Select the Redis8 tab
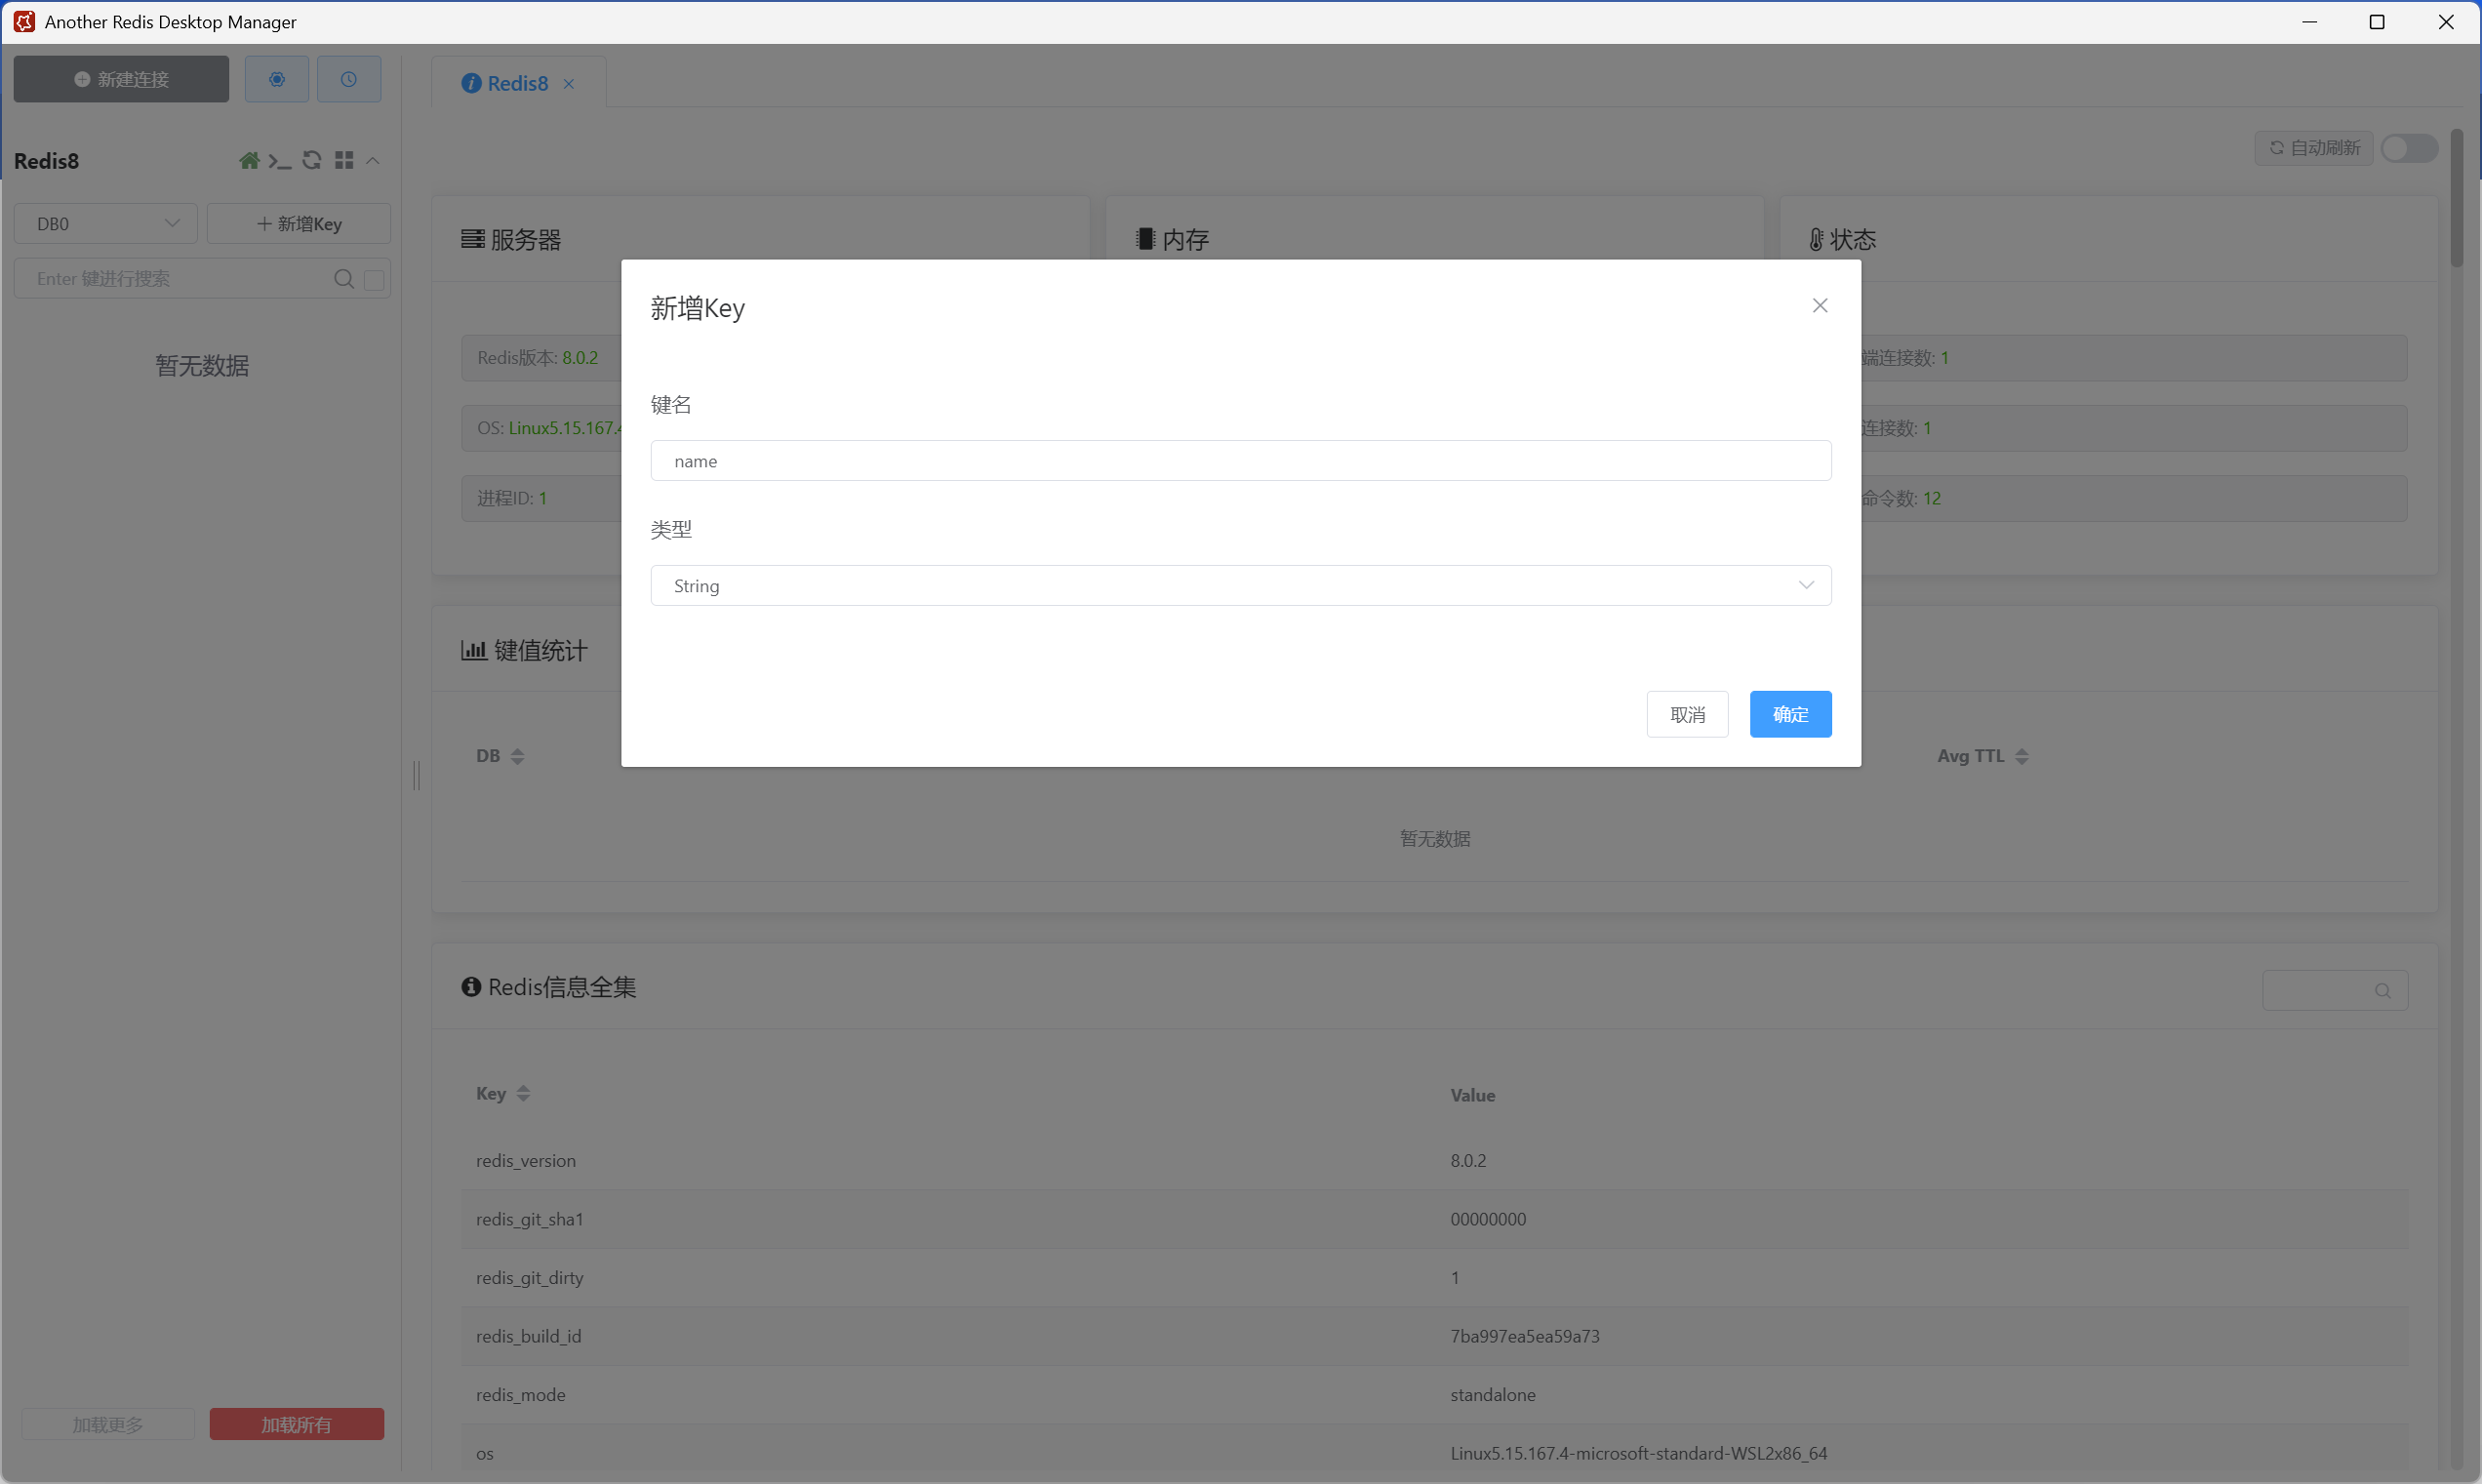 (x=516, y=84)
